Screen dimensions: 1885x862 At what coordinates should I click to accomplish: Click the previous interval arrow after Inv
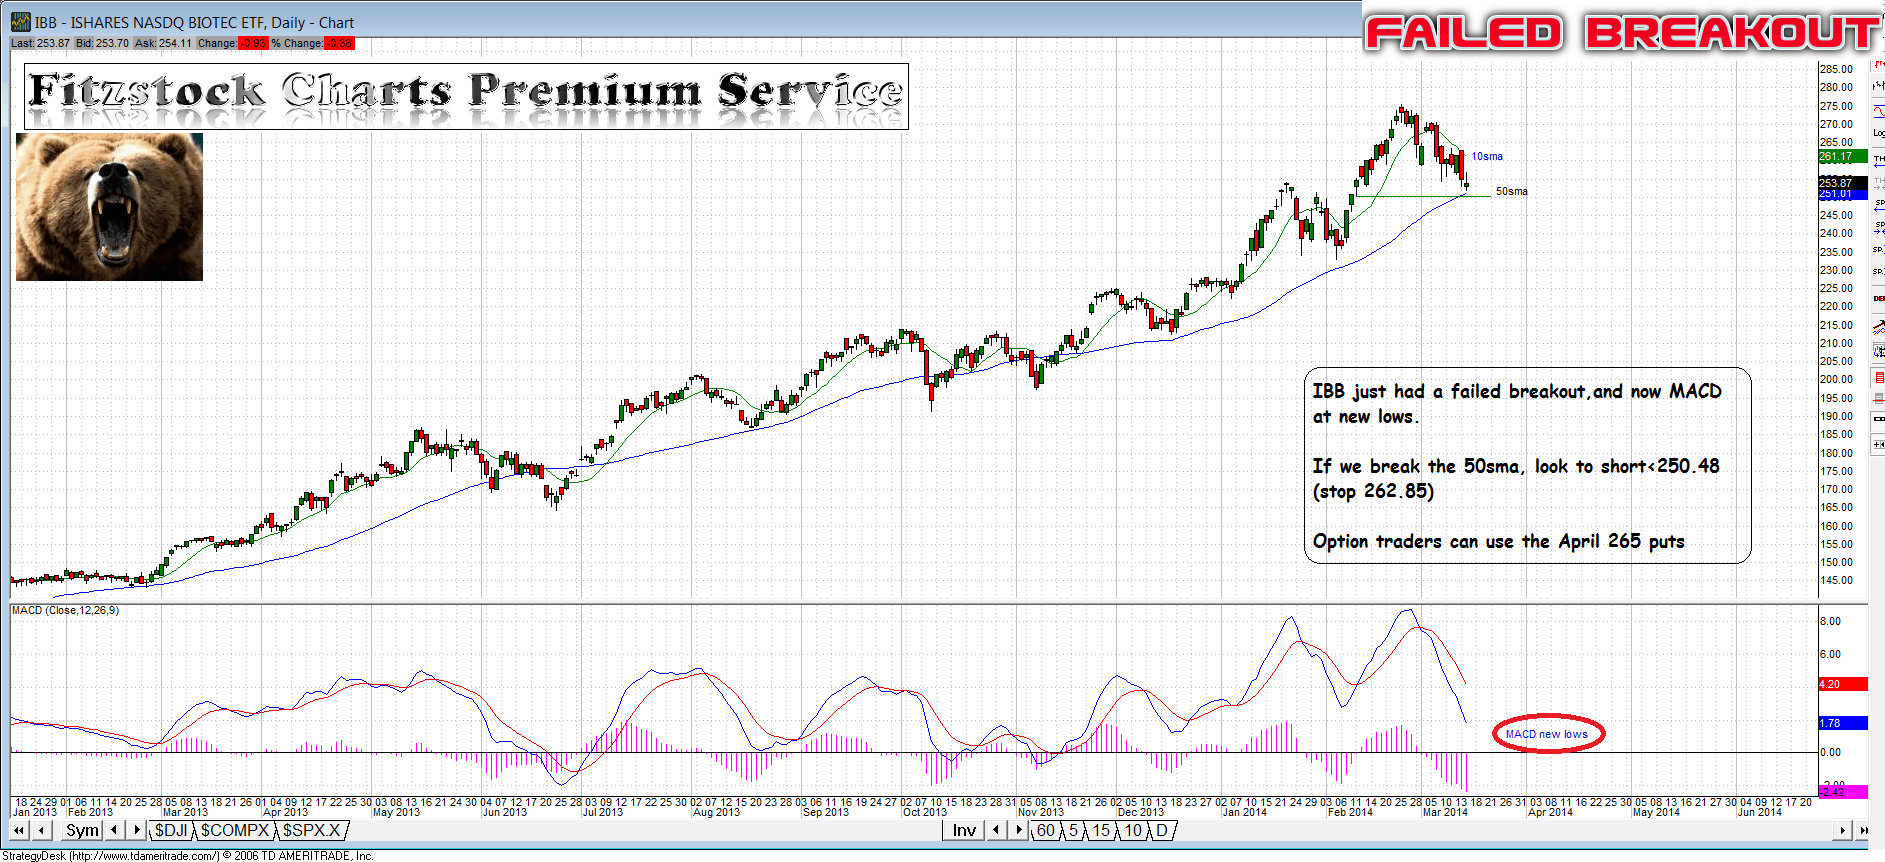click(996, 830)
